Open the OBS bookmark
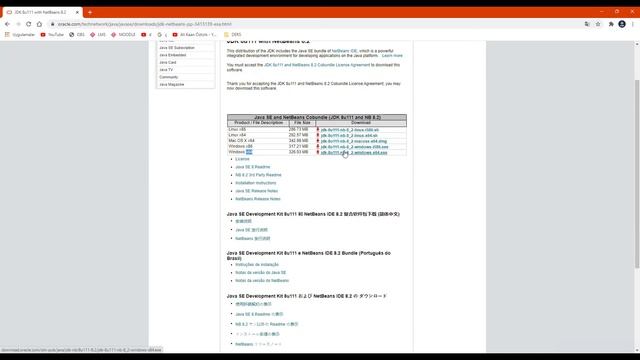Image resolution: width=640 pixels, height=360 pixels. (77, 35)
